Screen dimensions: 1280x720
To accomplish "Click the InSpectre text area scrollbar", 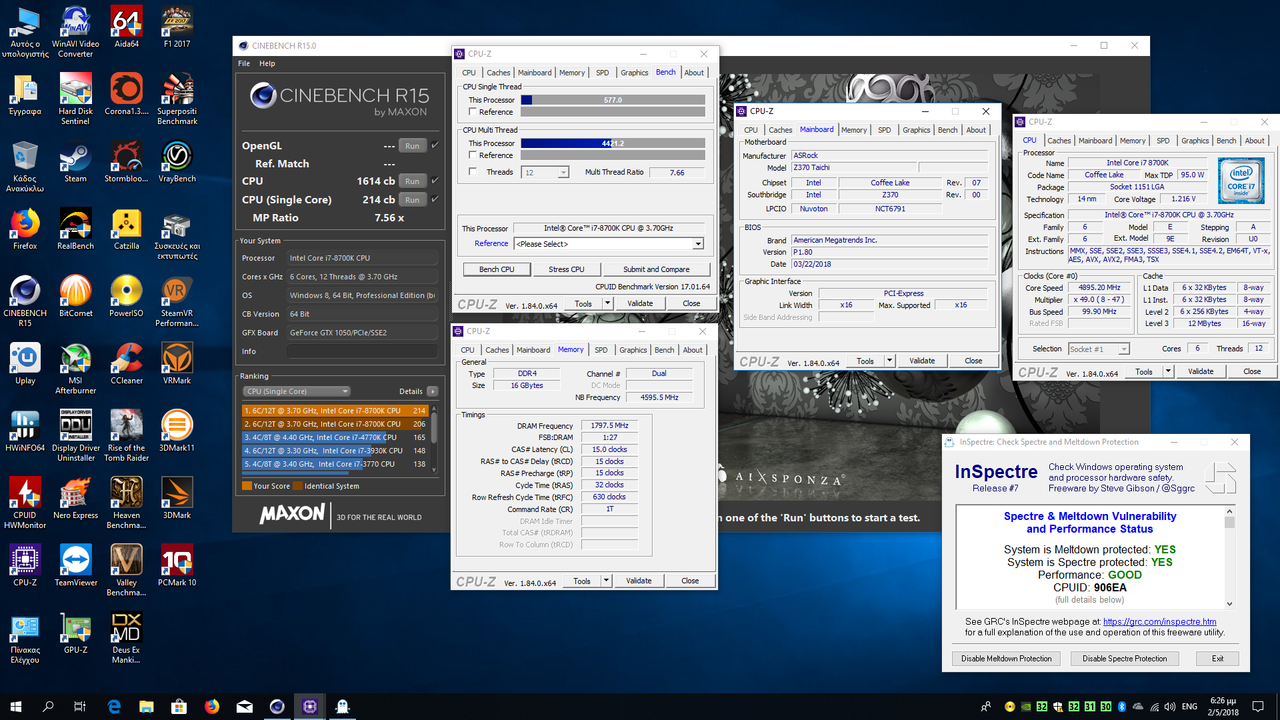I will point(1230,558).
